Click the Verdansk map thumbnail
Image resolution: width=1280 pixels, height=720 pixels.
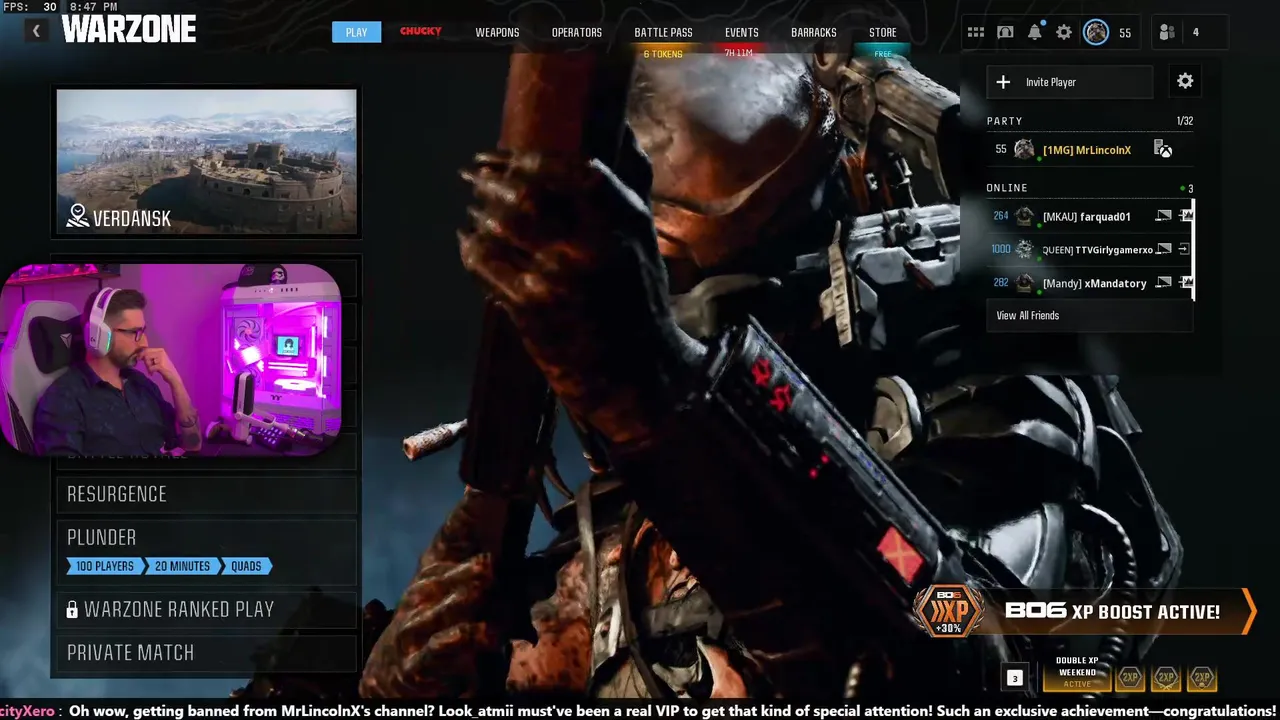point(206,162)
